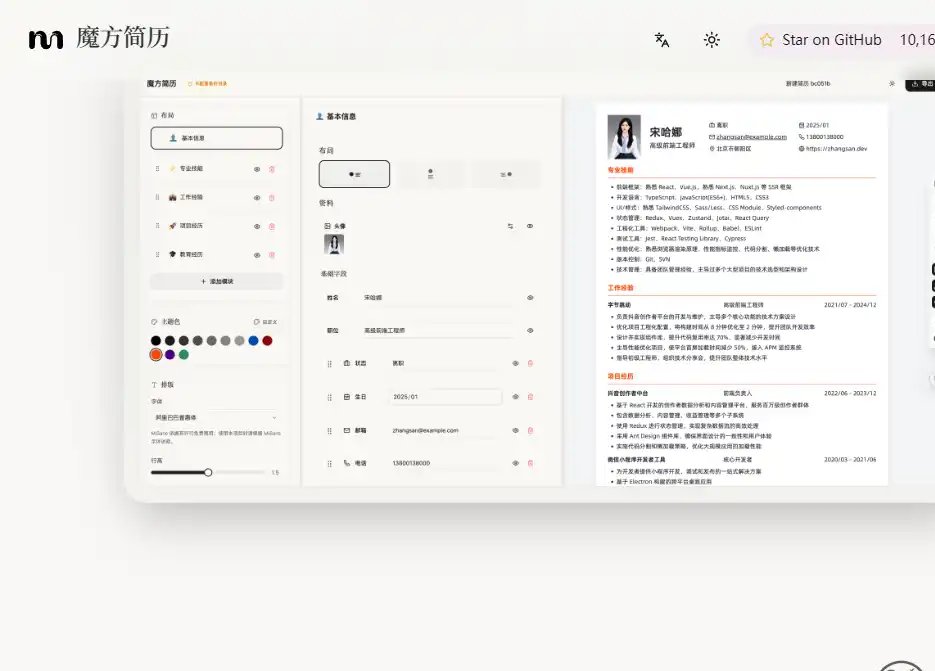Click the 行高 line height slider handle

208,472
